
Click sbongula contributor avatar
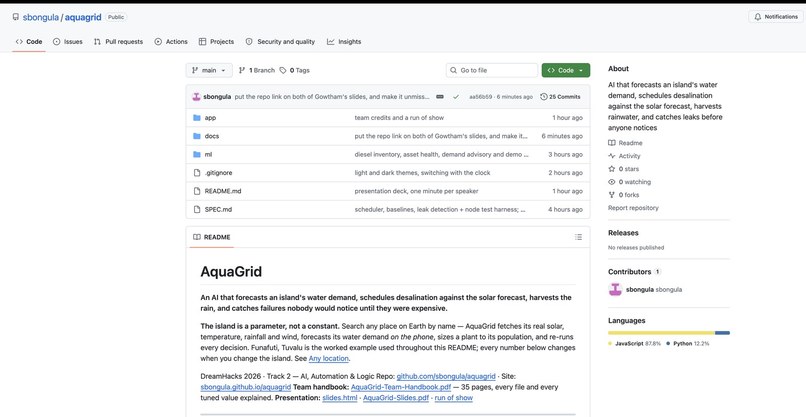(x=615, y=289)
